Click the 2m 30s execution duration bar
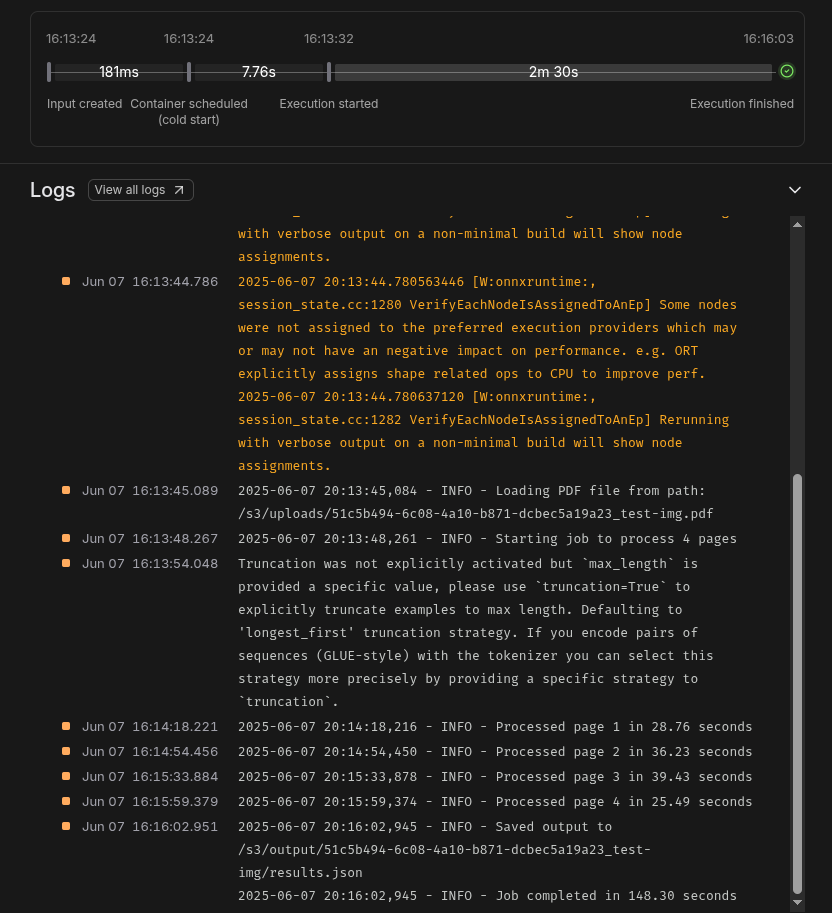 (x=553, y=72)
